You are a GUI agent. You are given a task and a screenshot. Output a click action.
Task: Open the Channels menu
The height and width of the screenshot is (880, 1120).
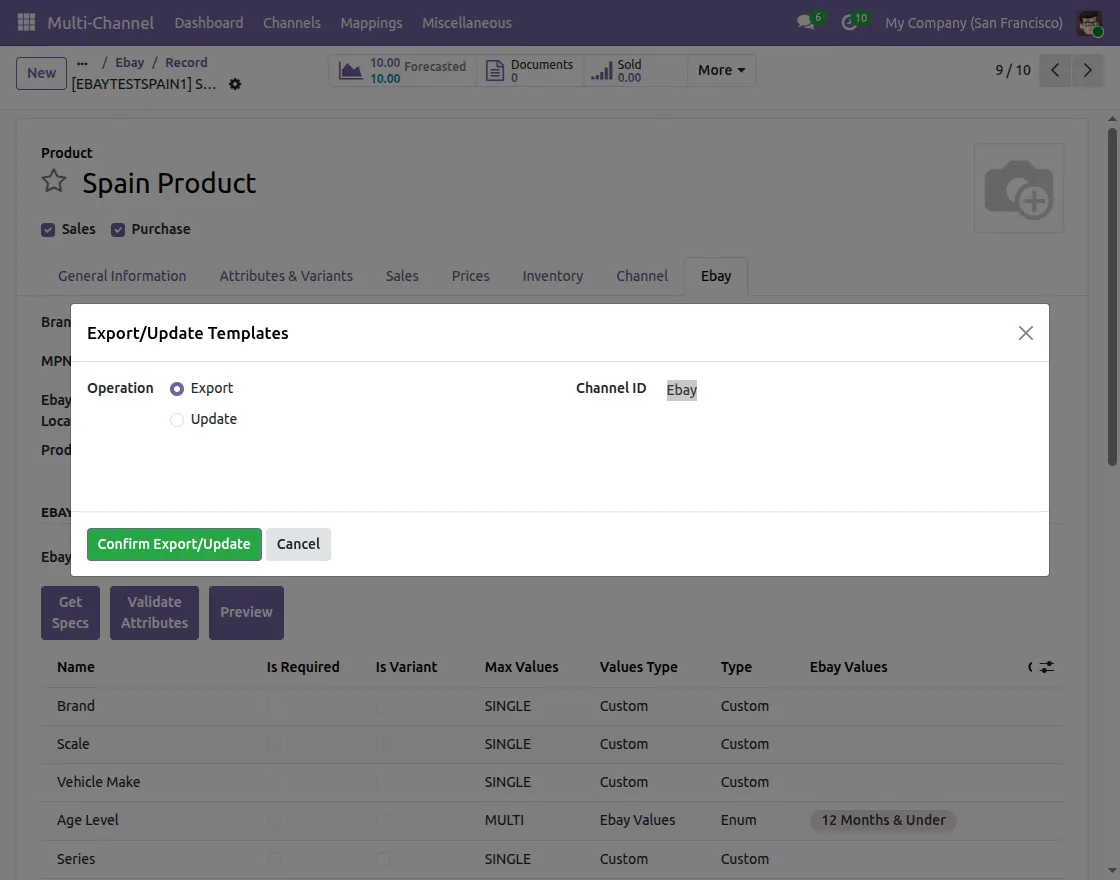291,23
